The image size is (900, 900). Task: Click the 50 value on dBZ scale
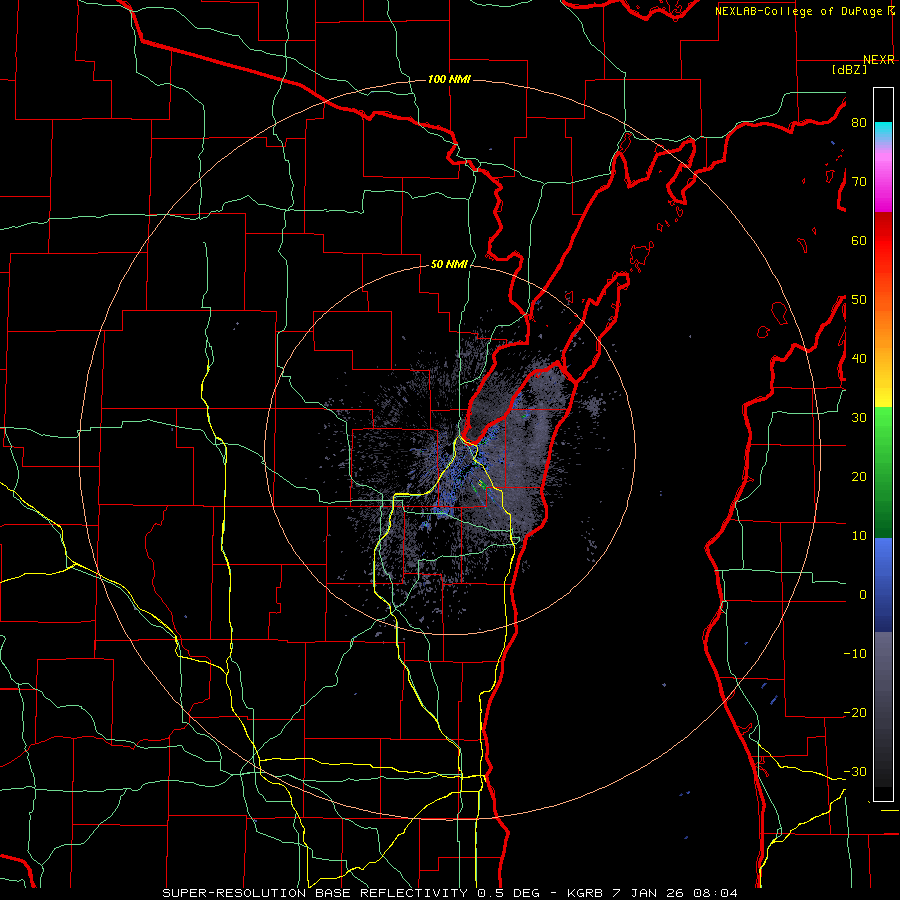coord(859,300)
